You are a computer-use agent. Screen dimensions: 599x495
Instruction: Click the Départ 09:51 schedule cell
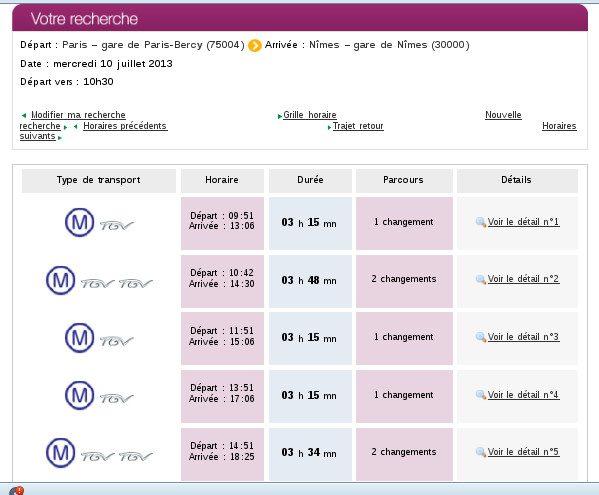click(222, 223)
